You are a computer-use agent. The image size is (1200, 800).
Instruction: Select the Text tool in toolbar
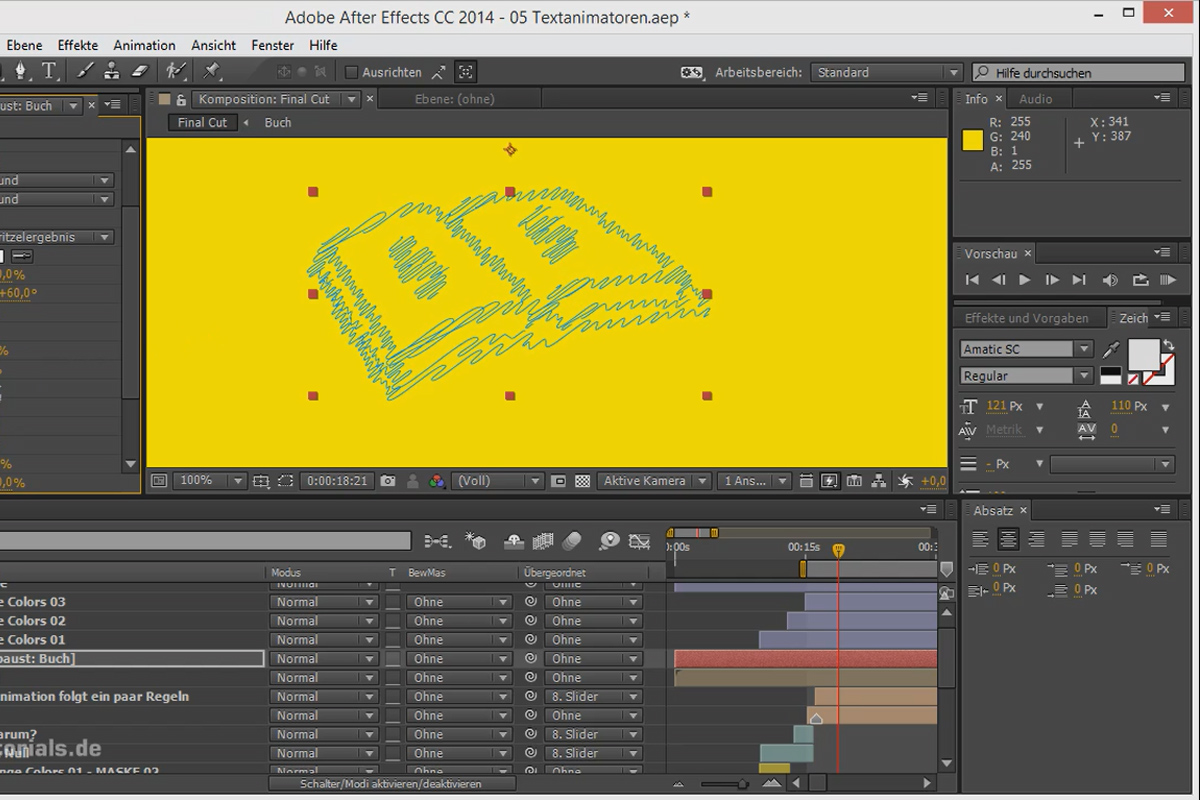pos(48,72)
